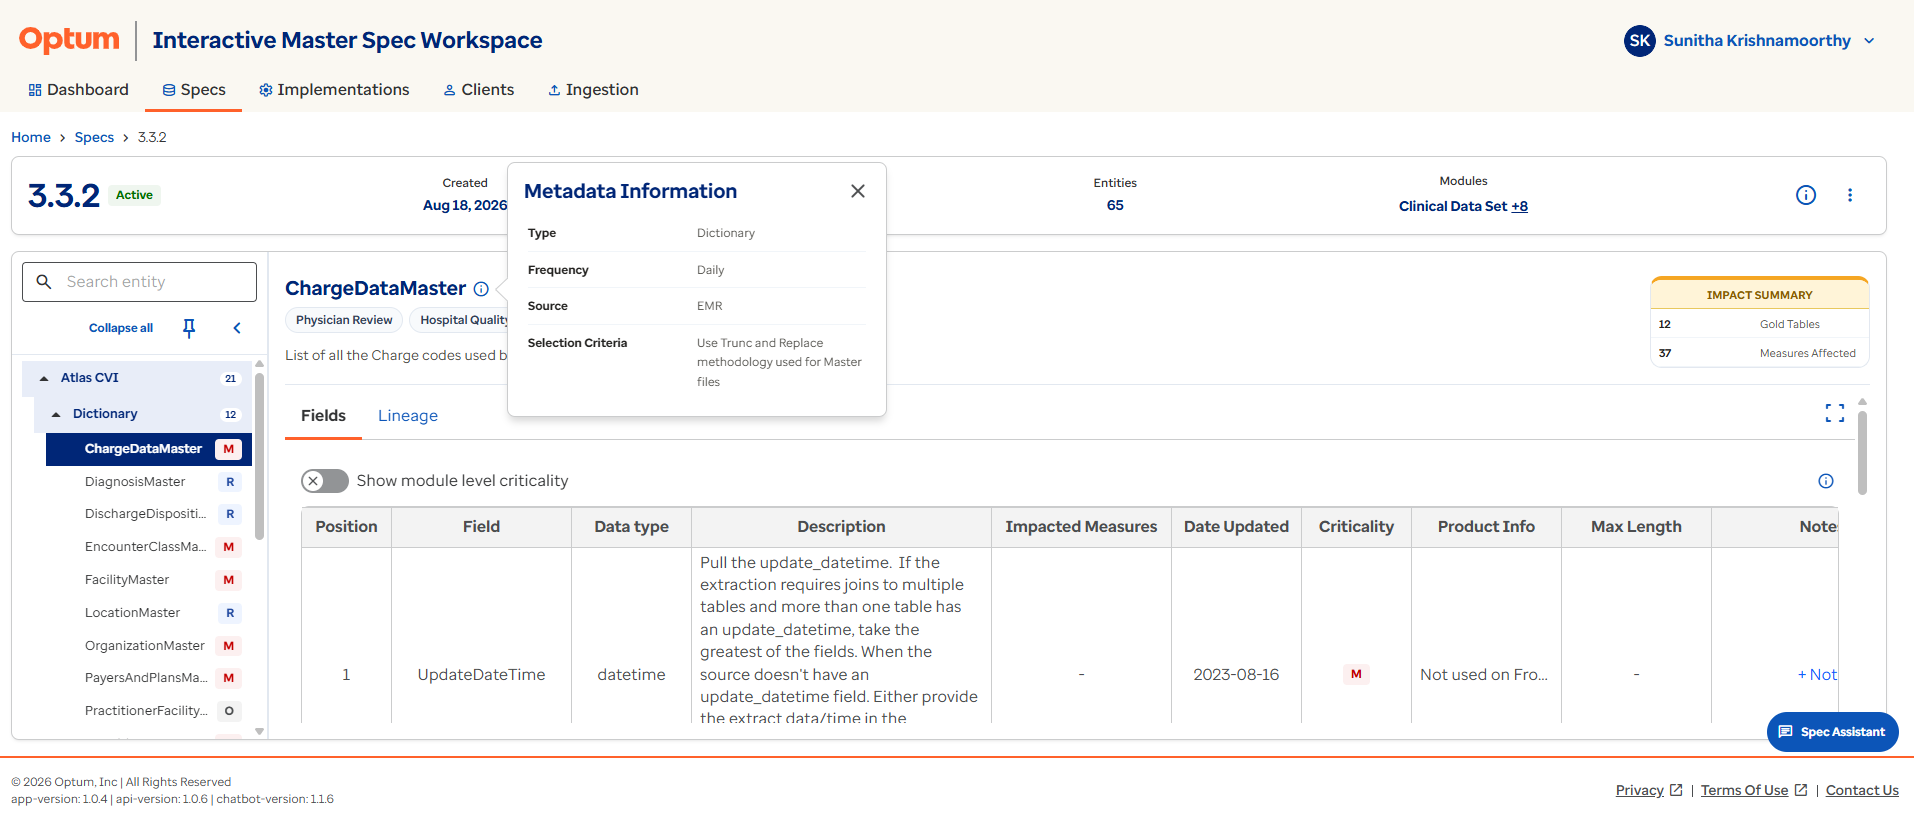Switch to the Specs tab

coord(194,90)
